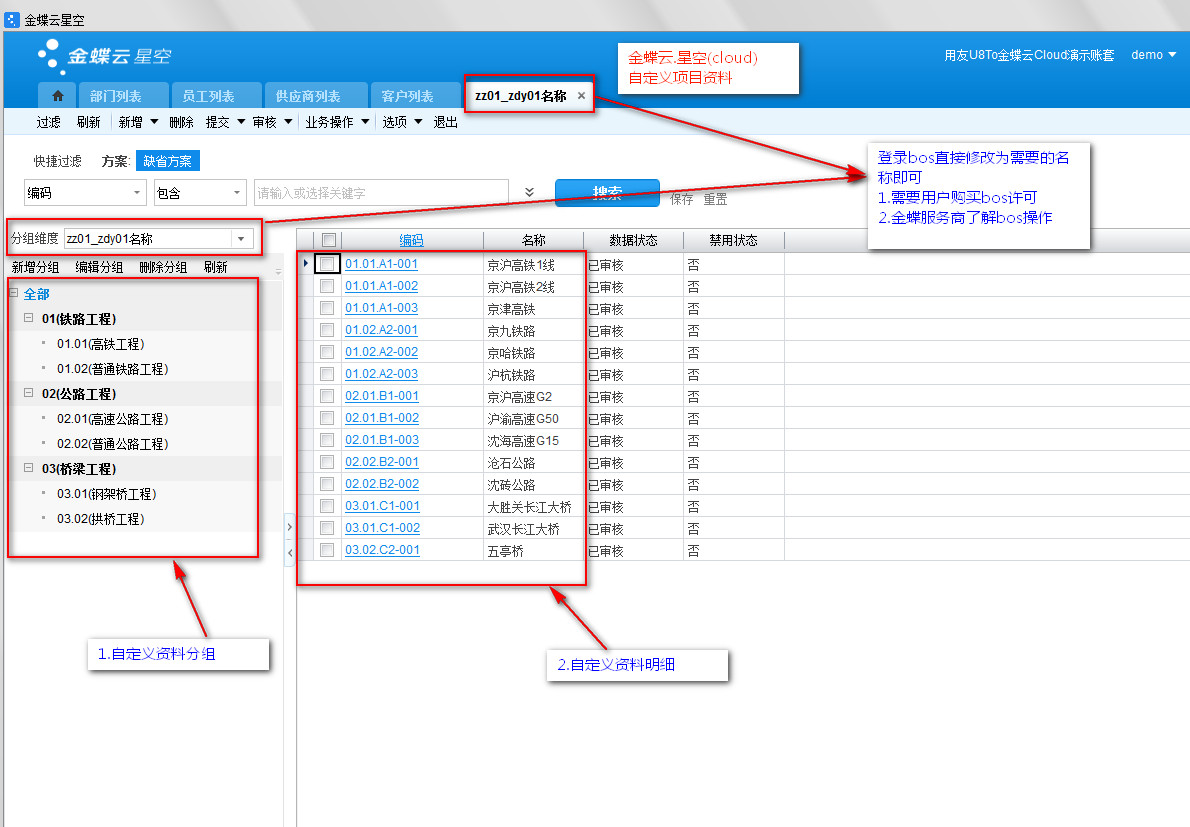Switch to the 员工列表 tab
The image size is (1190, 827).
coord(208,97)
